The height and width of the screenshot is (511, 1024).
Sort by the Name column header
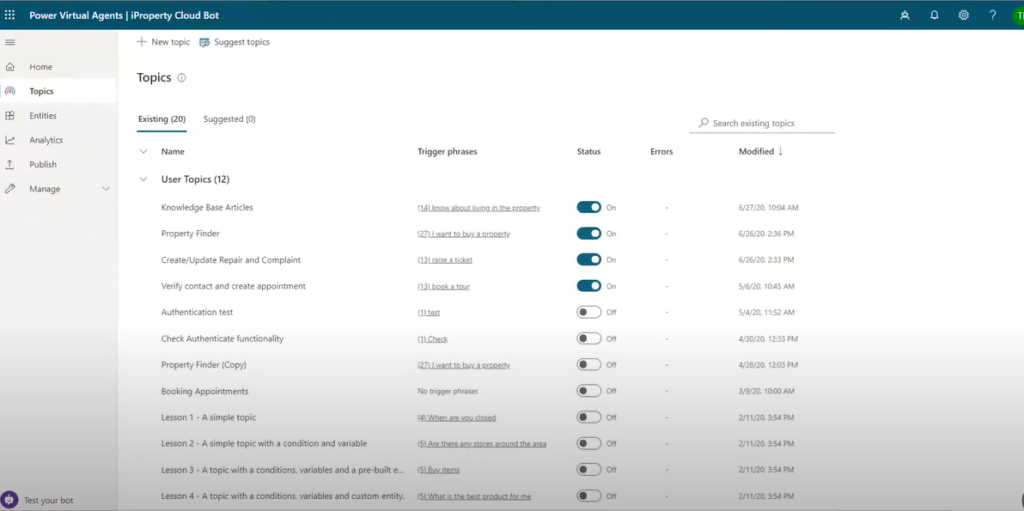[173, 151]
